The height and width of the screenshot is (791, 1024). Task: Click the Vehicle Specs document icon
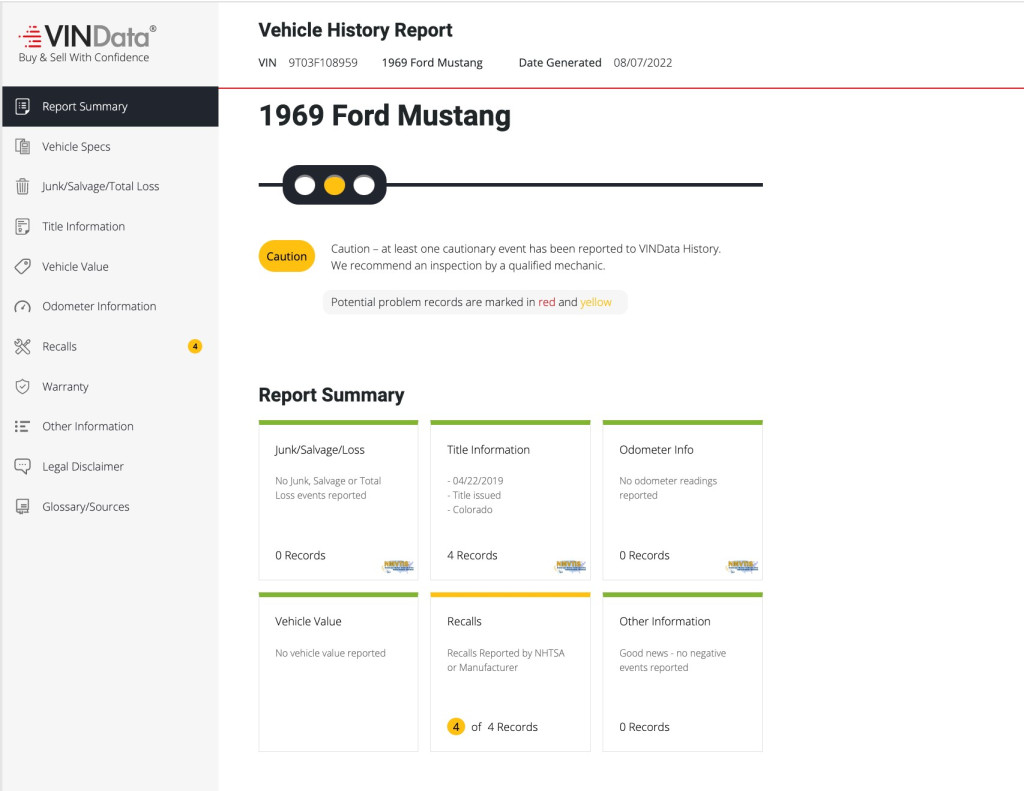tap(22, 146)
